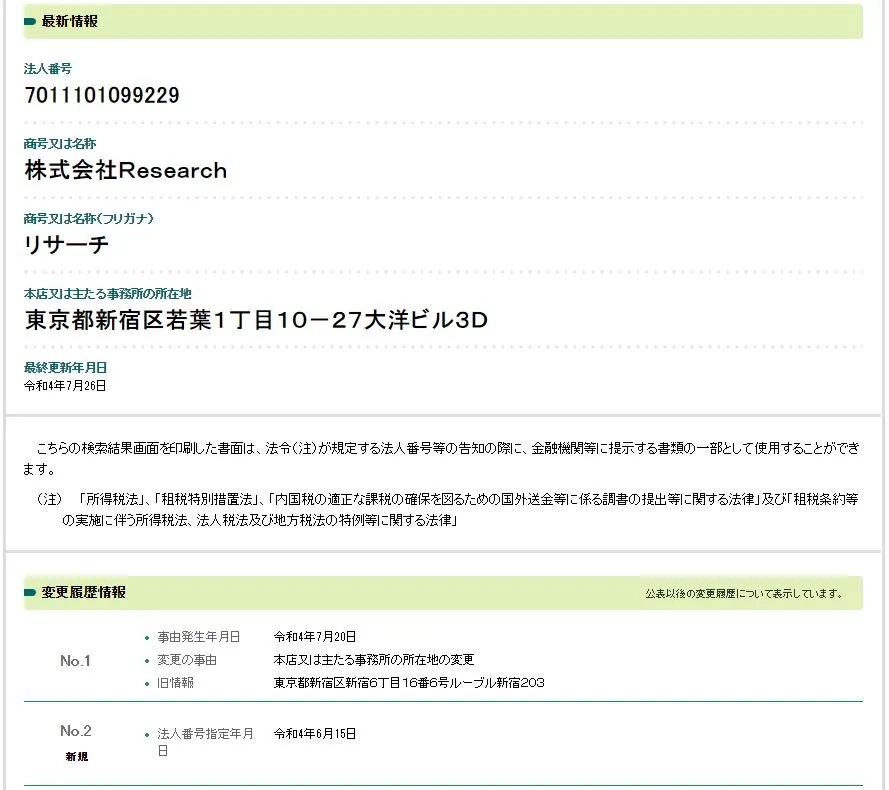The width and height of the screenshot is (889, 790).
Task: Click the address 東京都新宿区若葉1丁目10-27大洋ビル3D
Action: click(256, 320)
